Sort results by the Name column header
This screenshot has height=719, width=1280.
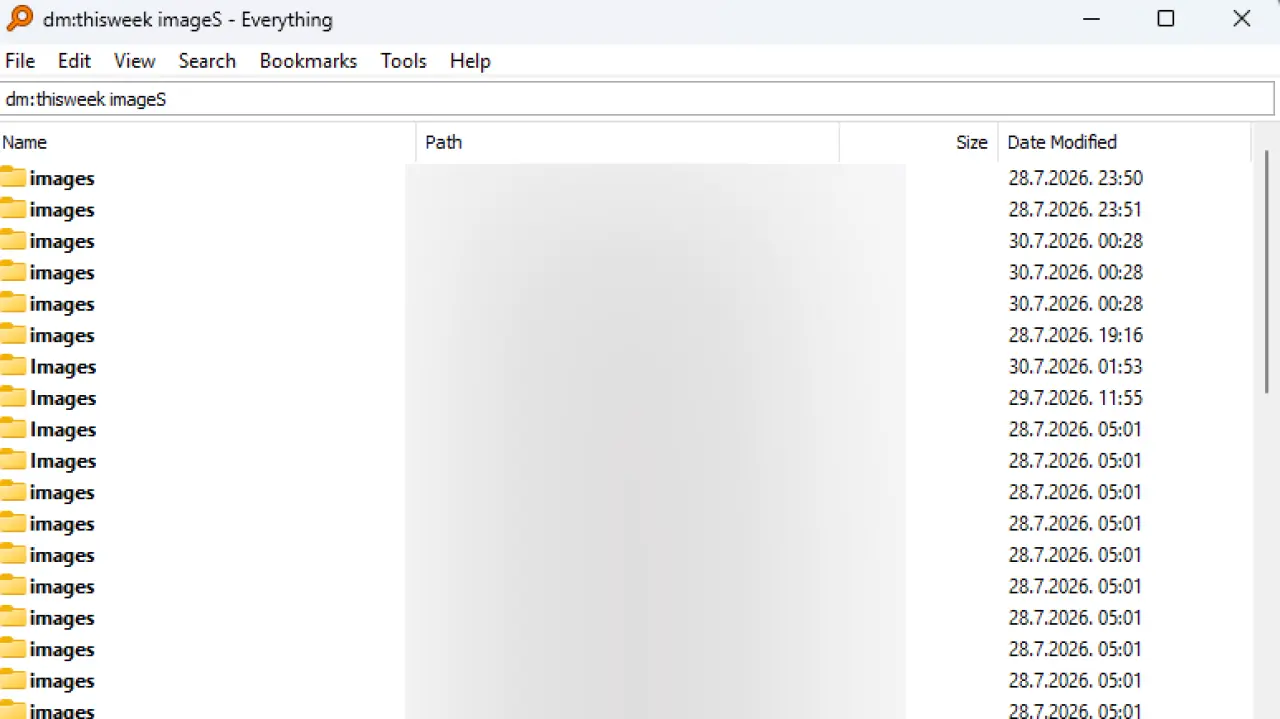(x=207, y=142)
